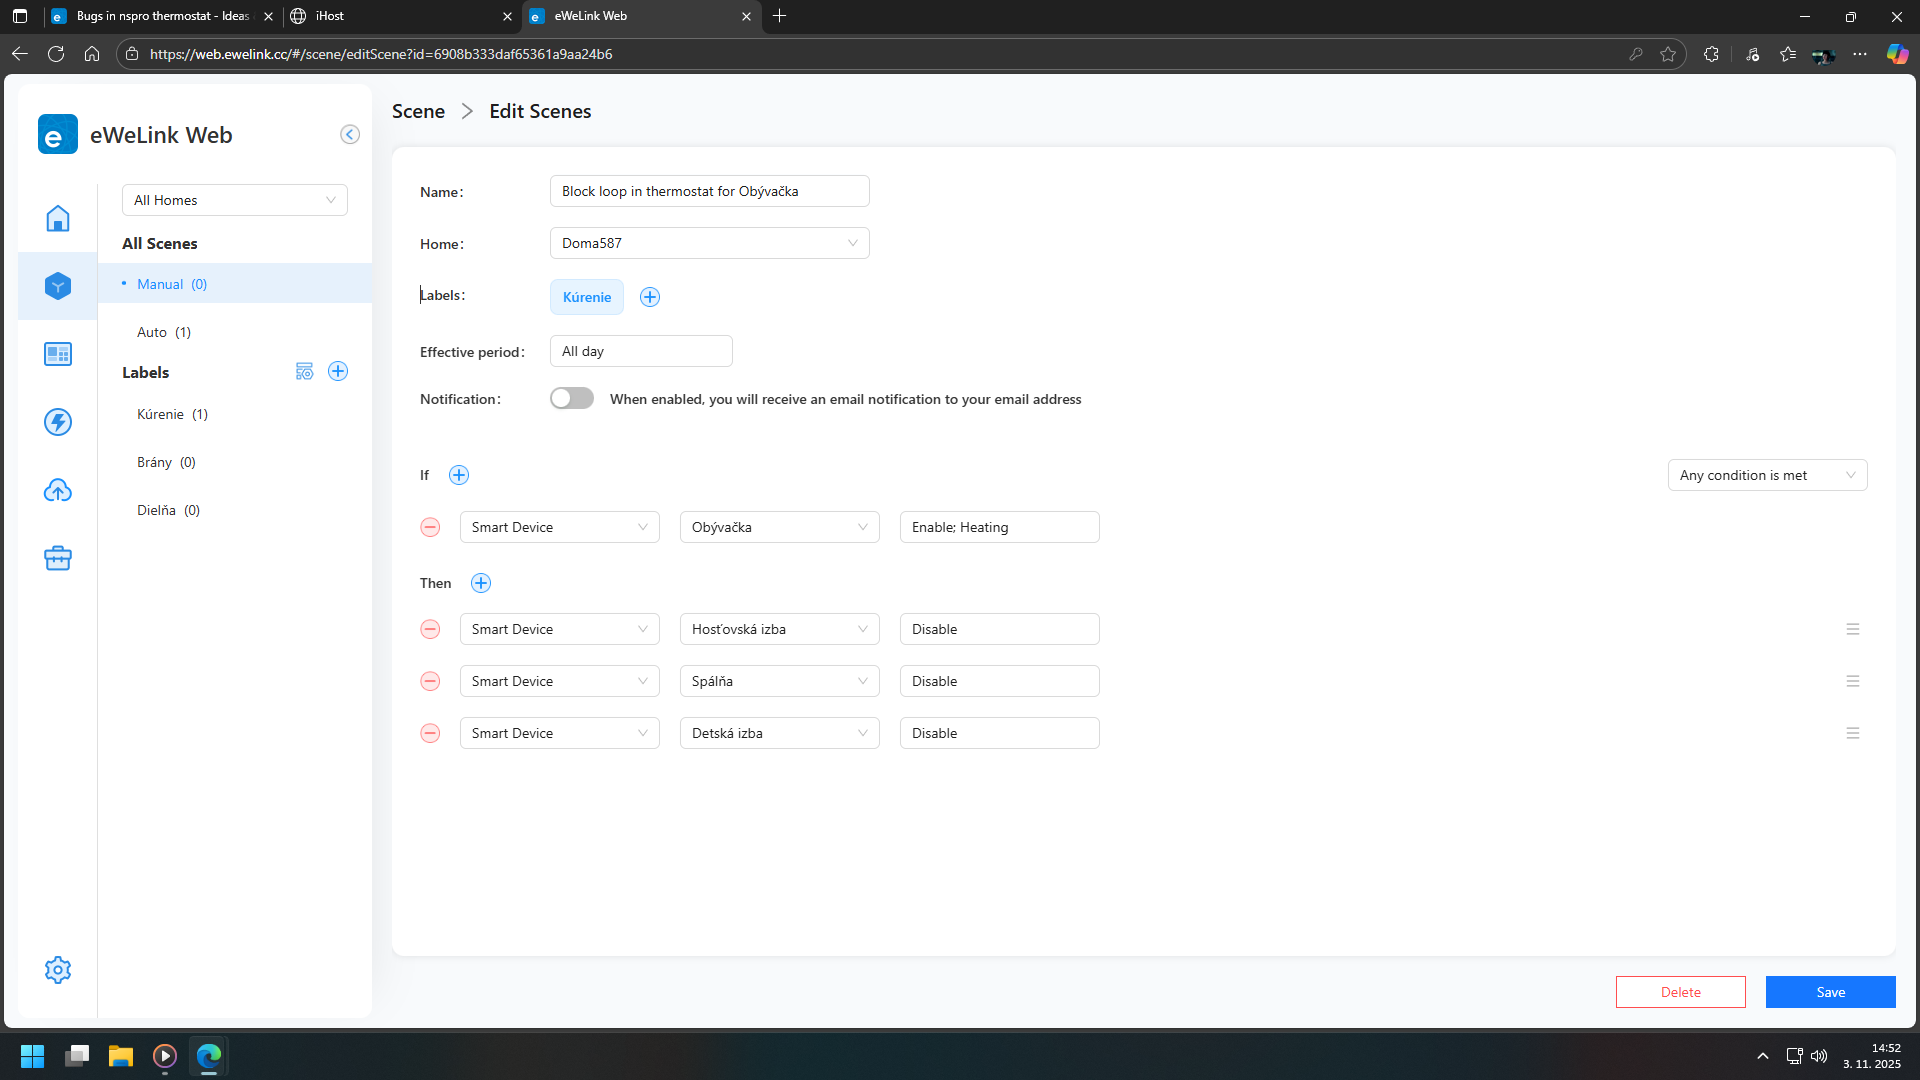1920x1080 pixels.
Task: Click the Save button
Action: (1830, 992)
